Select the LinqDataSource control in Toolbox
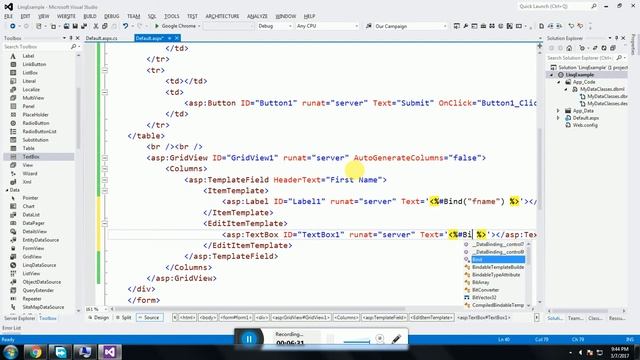 coord(39,265)
